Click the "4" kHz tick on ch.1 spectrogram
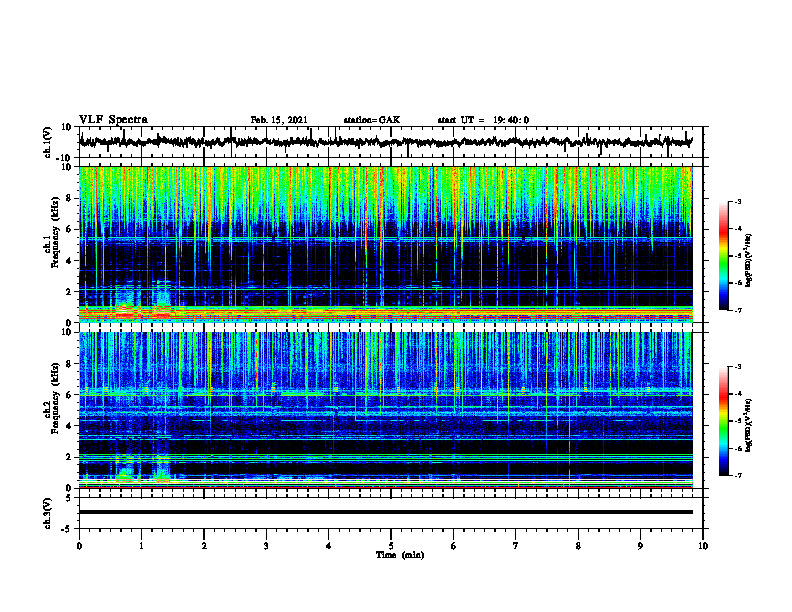Image resolution: width=792 pixels, height=612 pixels. [x=70, y=261]
